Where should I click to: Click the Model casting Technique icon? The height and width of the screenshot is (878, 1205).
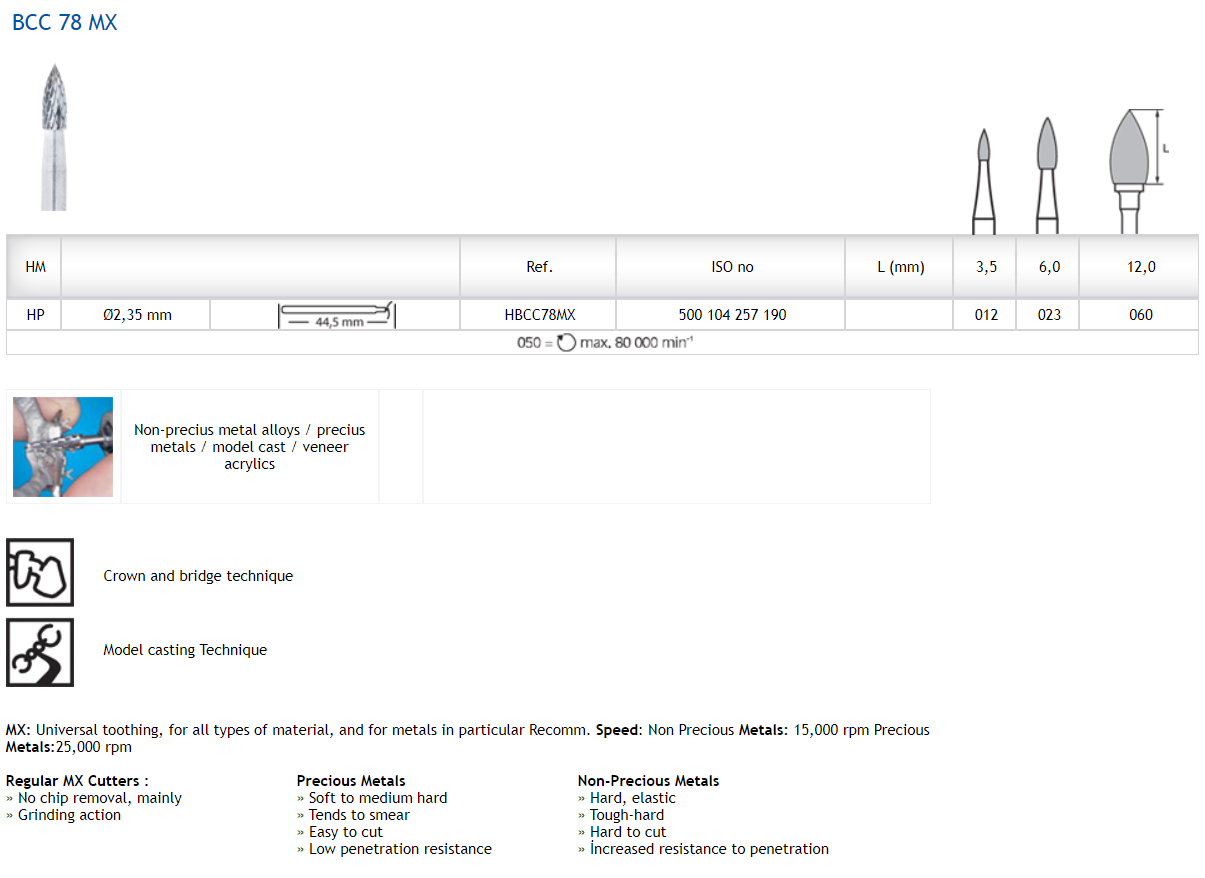[x=40, y=652]
